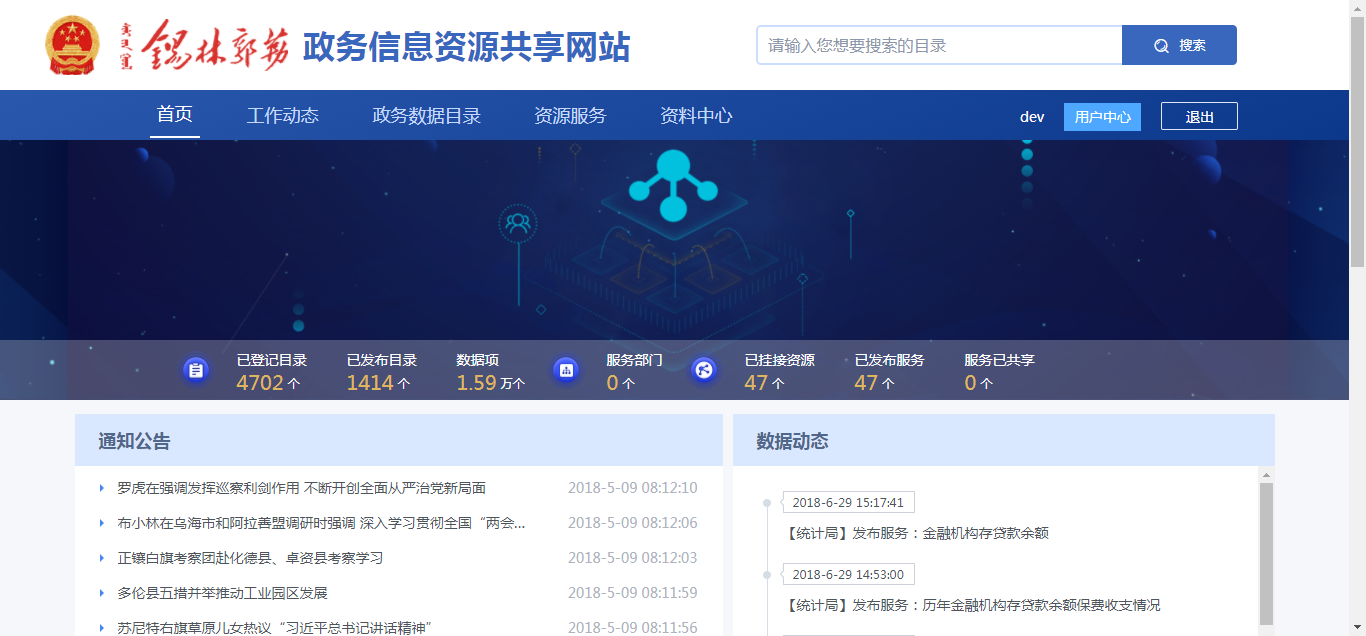Click the magnifier icon in search button
The image size is (1366, 636).
(x=1161, y=46)
